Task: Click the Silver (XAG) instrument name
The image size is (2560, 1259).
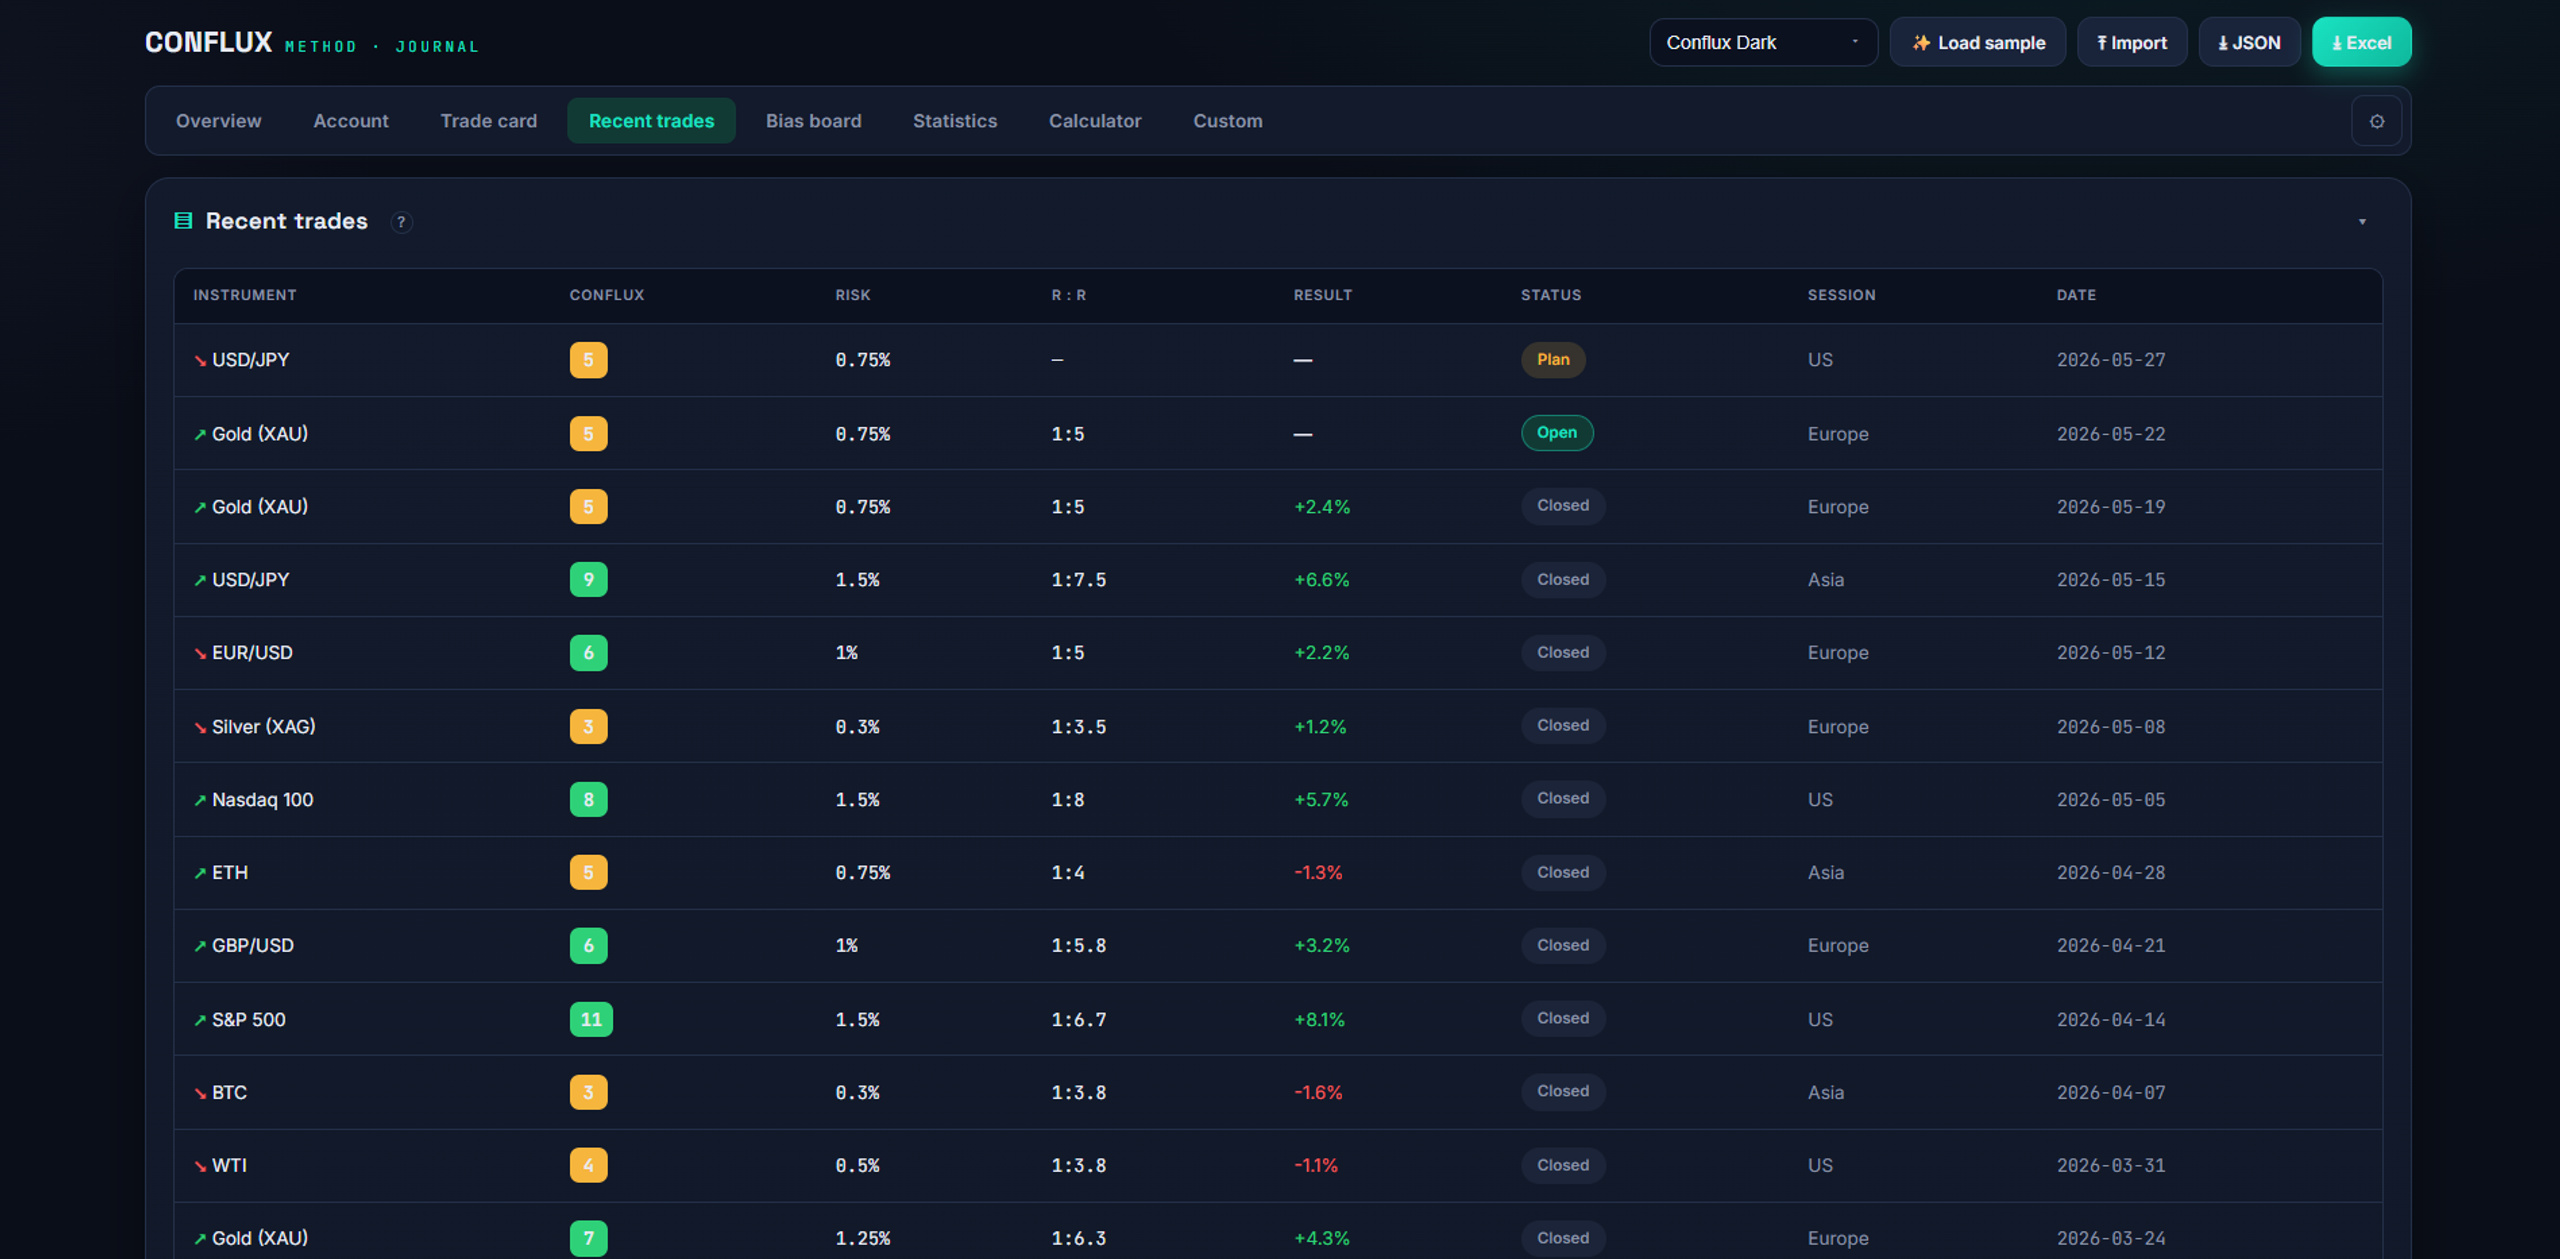Action: point(264,727)
